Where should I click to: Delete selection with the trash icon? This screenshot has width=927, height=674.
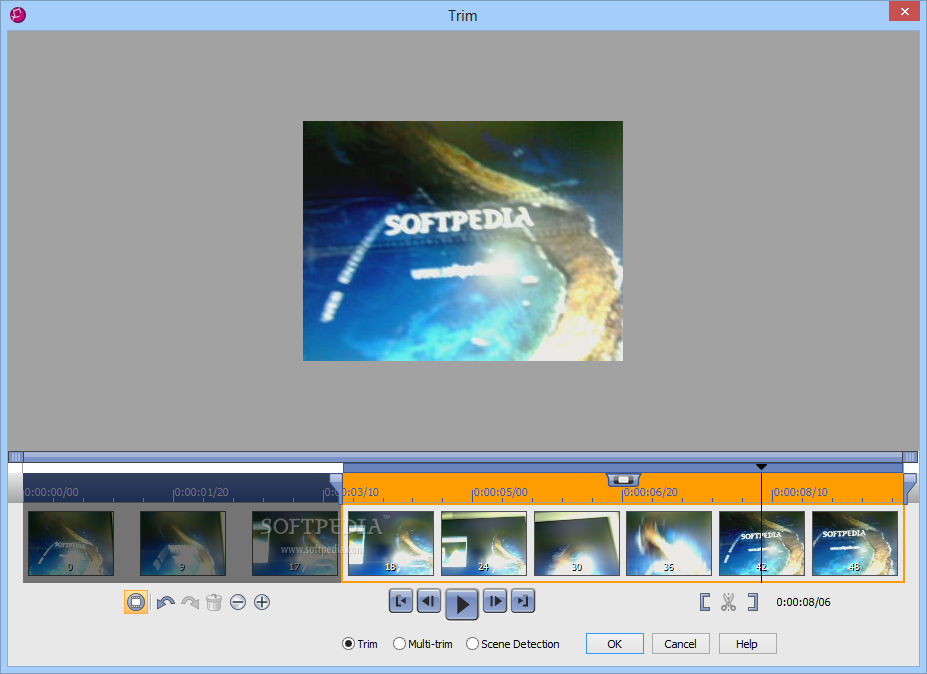(x=214, y=602)
